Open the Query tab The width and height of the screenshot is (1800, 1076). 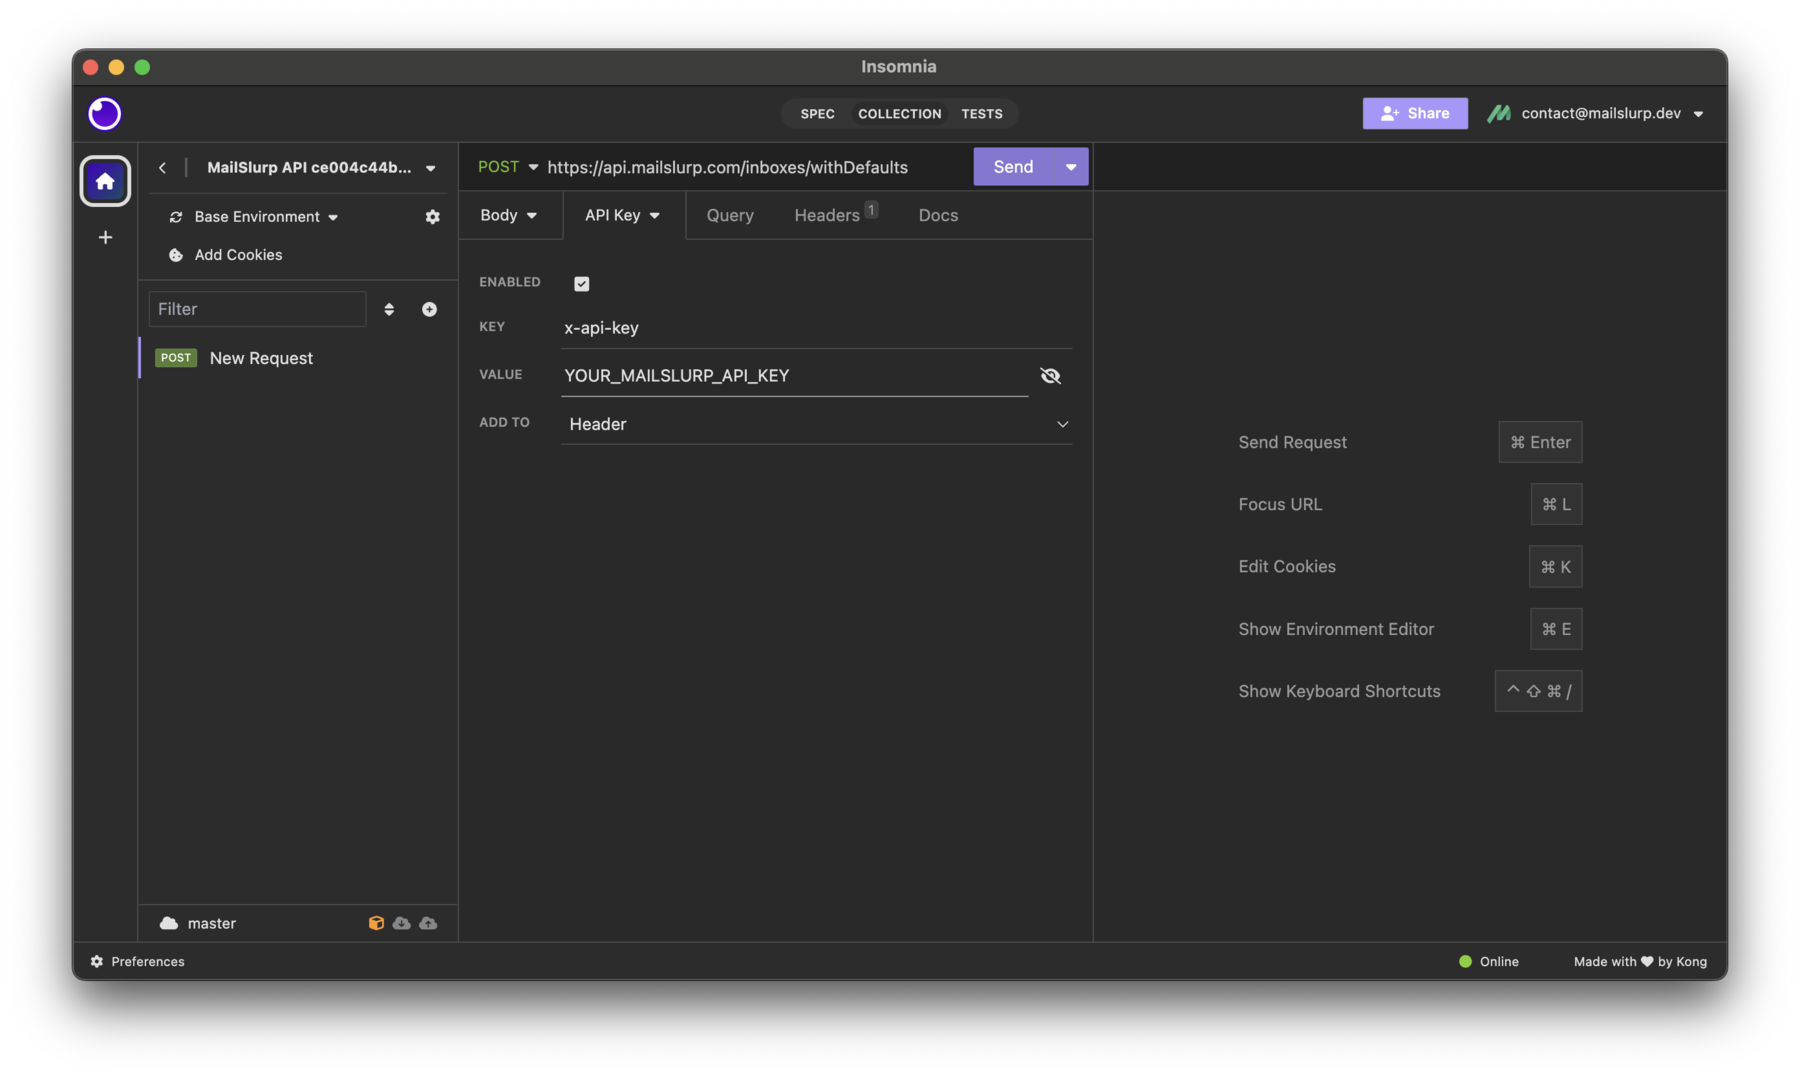pyautogui.click(x=730, y=215)
